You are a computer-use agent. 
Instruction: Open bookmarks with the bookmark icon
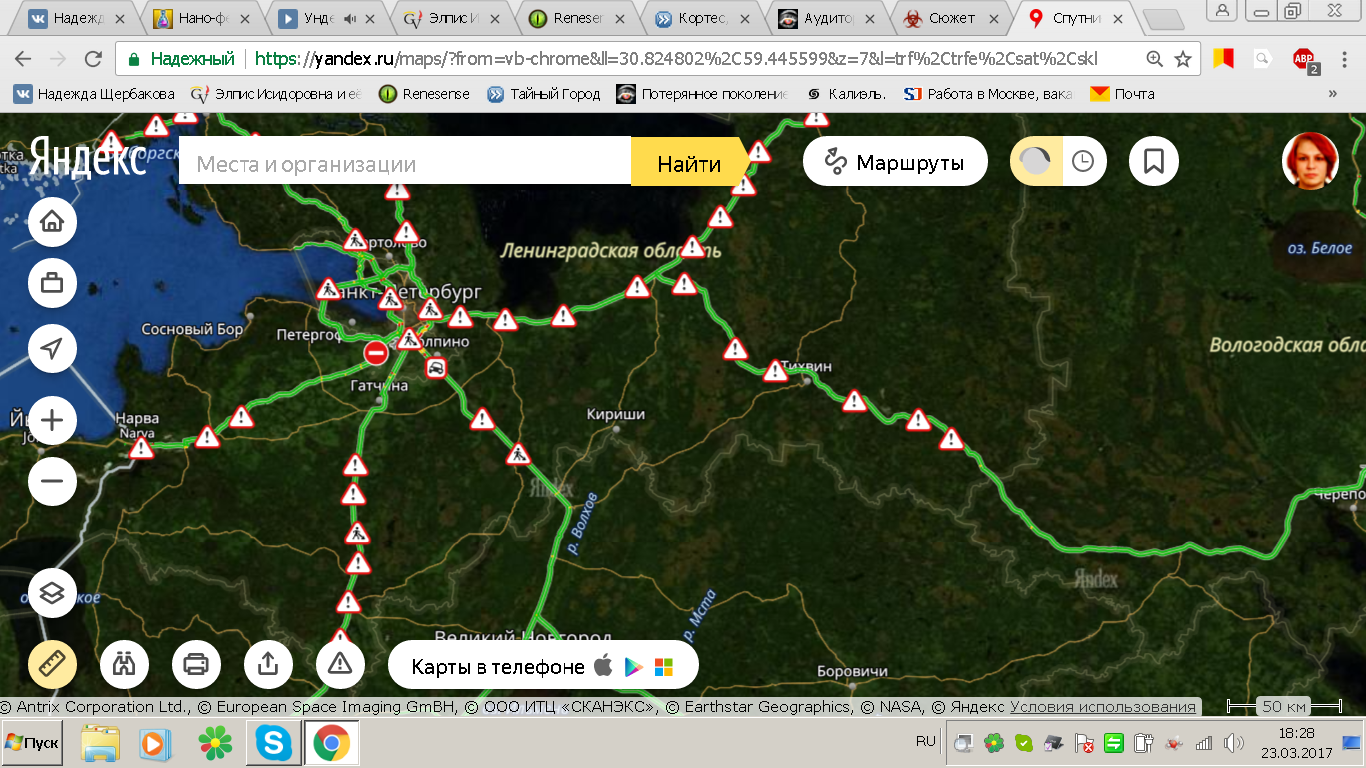(x=1154, y=161)
